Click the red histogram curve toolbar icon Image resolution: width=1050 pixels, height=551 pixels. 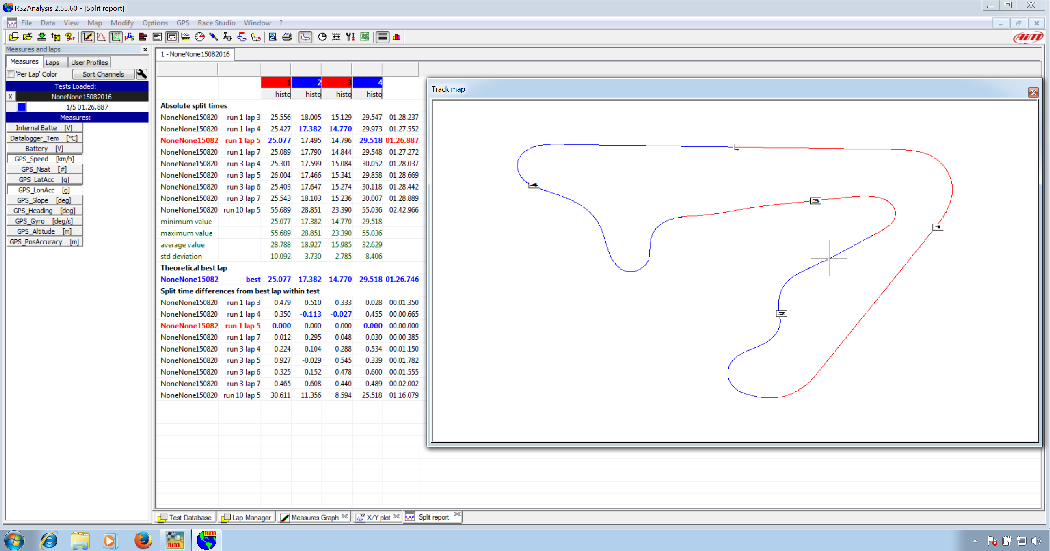point(101,37)
